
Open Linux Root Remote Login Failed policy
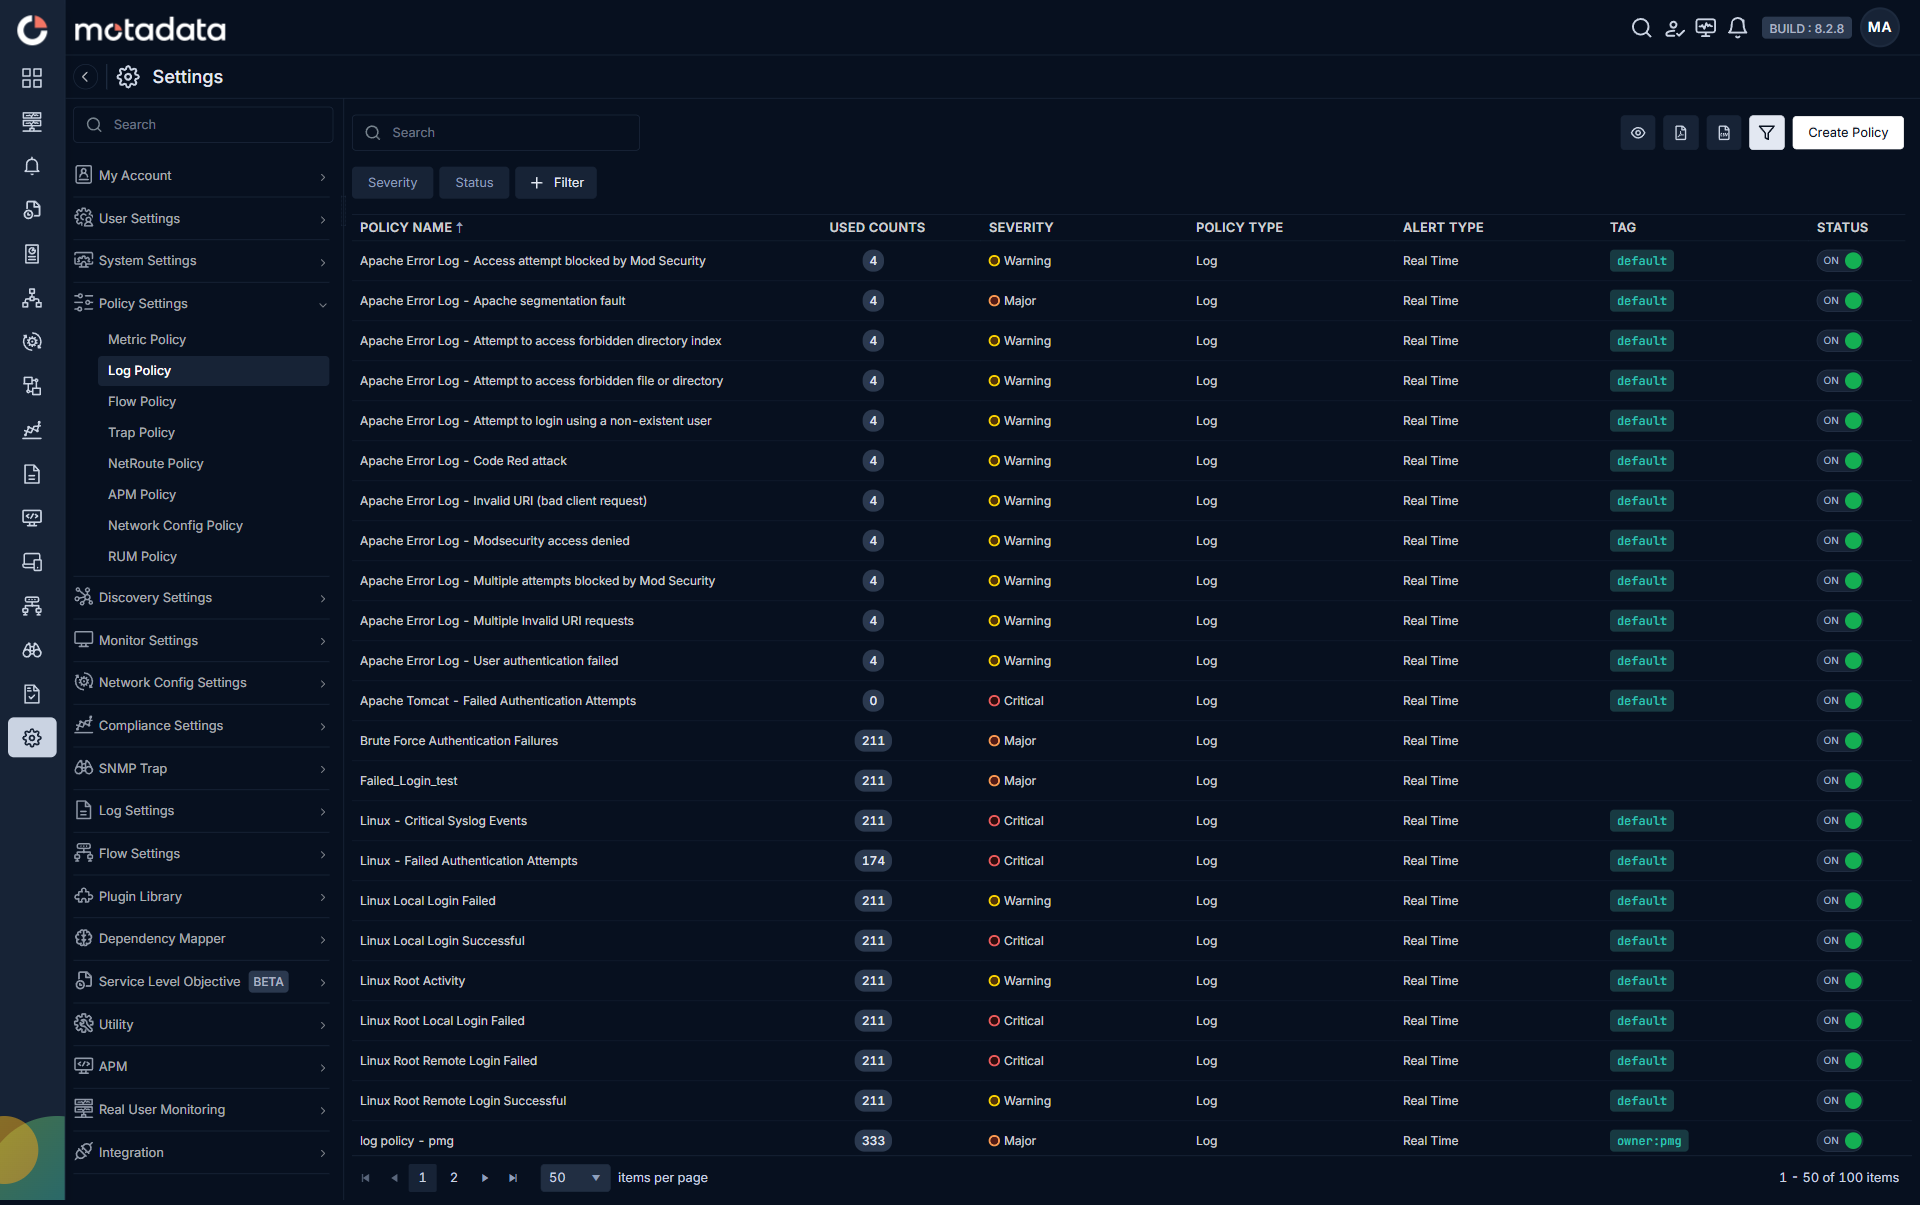click(448, 1061)
